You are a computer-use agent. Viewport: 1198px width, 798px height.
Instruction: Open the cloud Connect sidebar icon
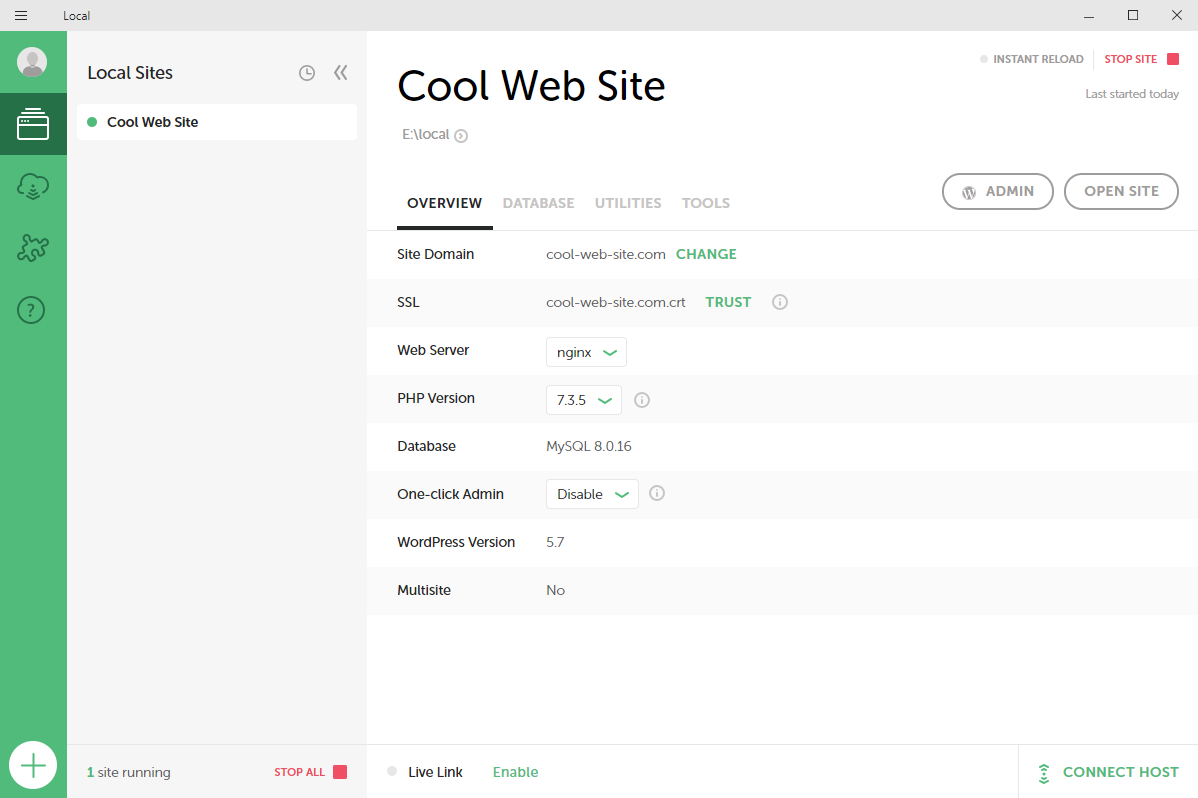(x=33, y=186)
